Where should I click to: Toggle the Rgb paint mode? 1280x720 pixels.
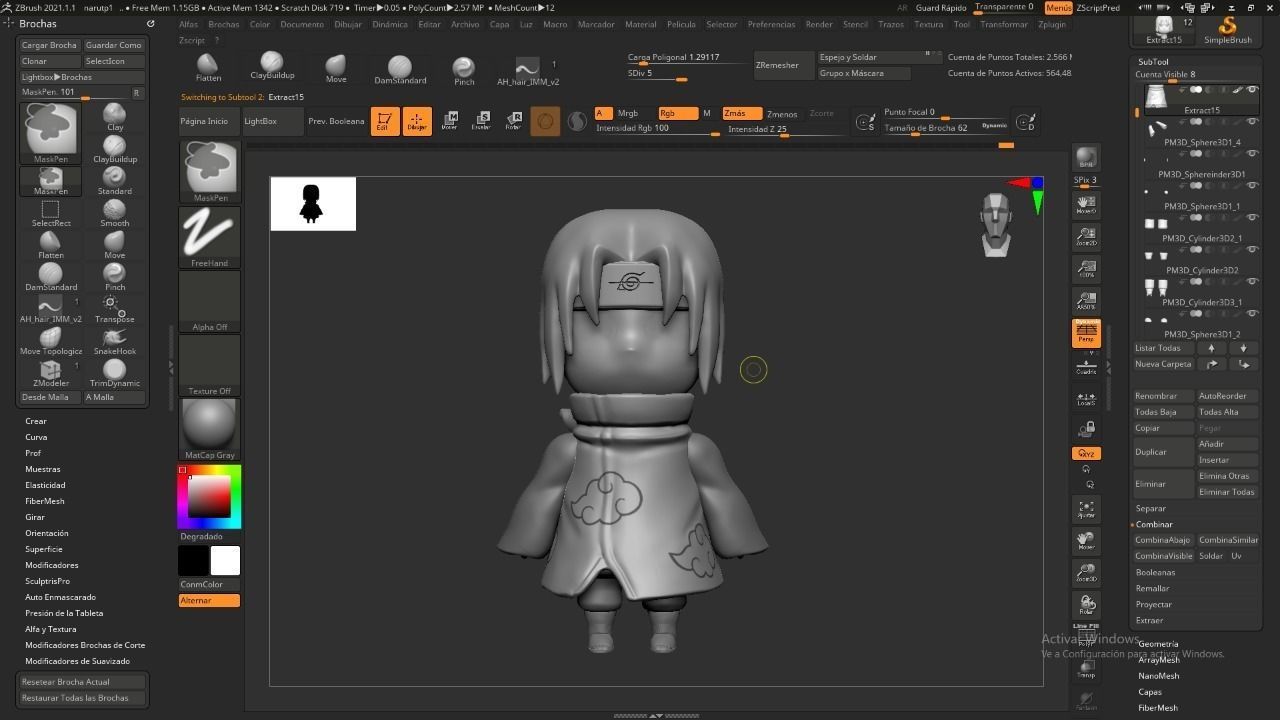[678, 113]
